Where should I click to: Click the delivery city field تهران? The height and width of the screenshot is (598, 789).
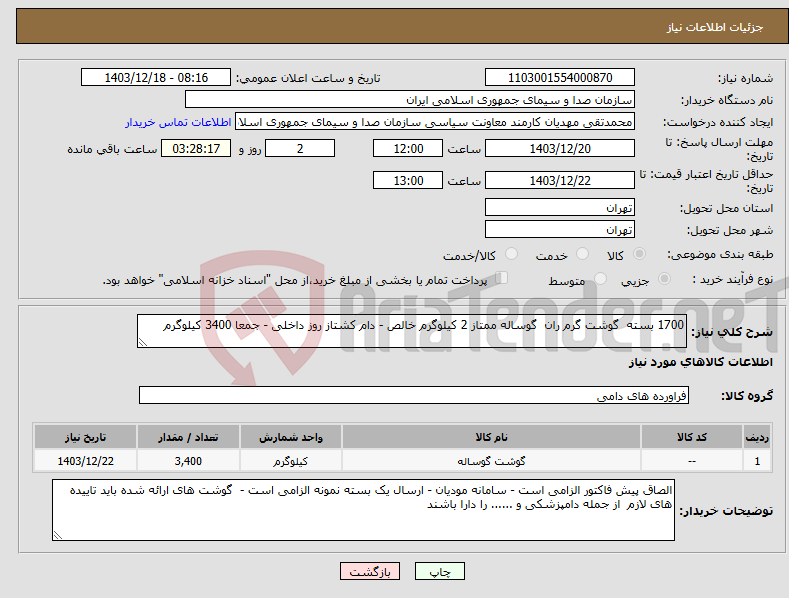click(560, 230)
